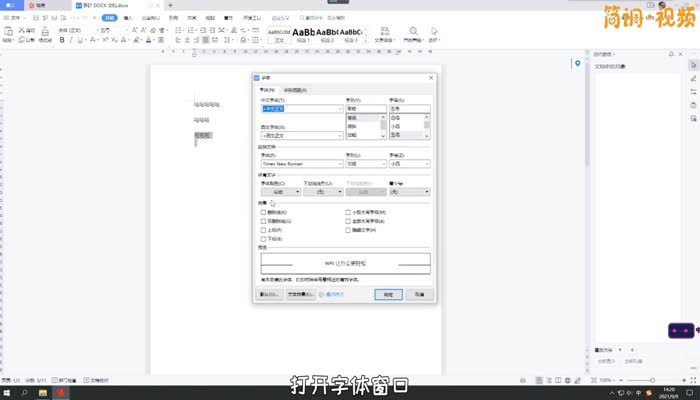The height and width of the screenshot is (400, 700).
Task: Switch to the 字符间距 character spacing tab
Action: pos(295,90)
